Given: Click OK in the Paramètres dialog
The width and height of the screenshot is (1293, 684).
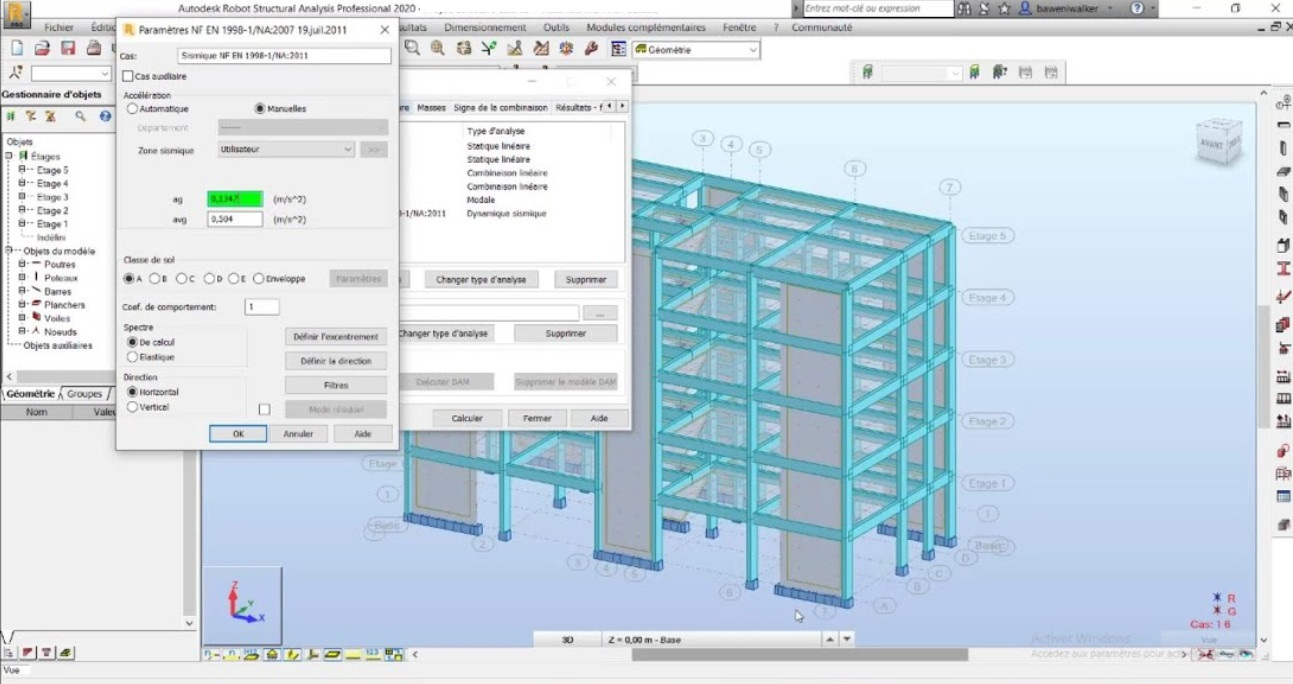Looking at the screenshot, I should tap(238, 434).
